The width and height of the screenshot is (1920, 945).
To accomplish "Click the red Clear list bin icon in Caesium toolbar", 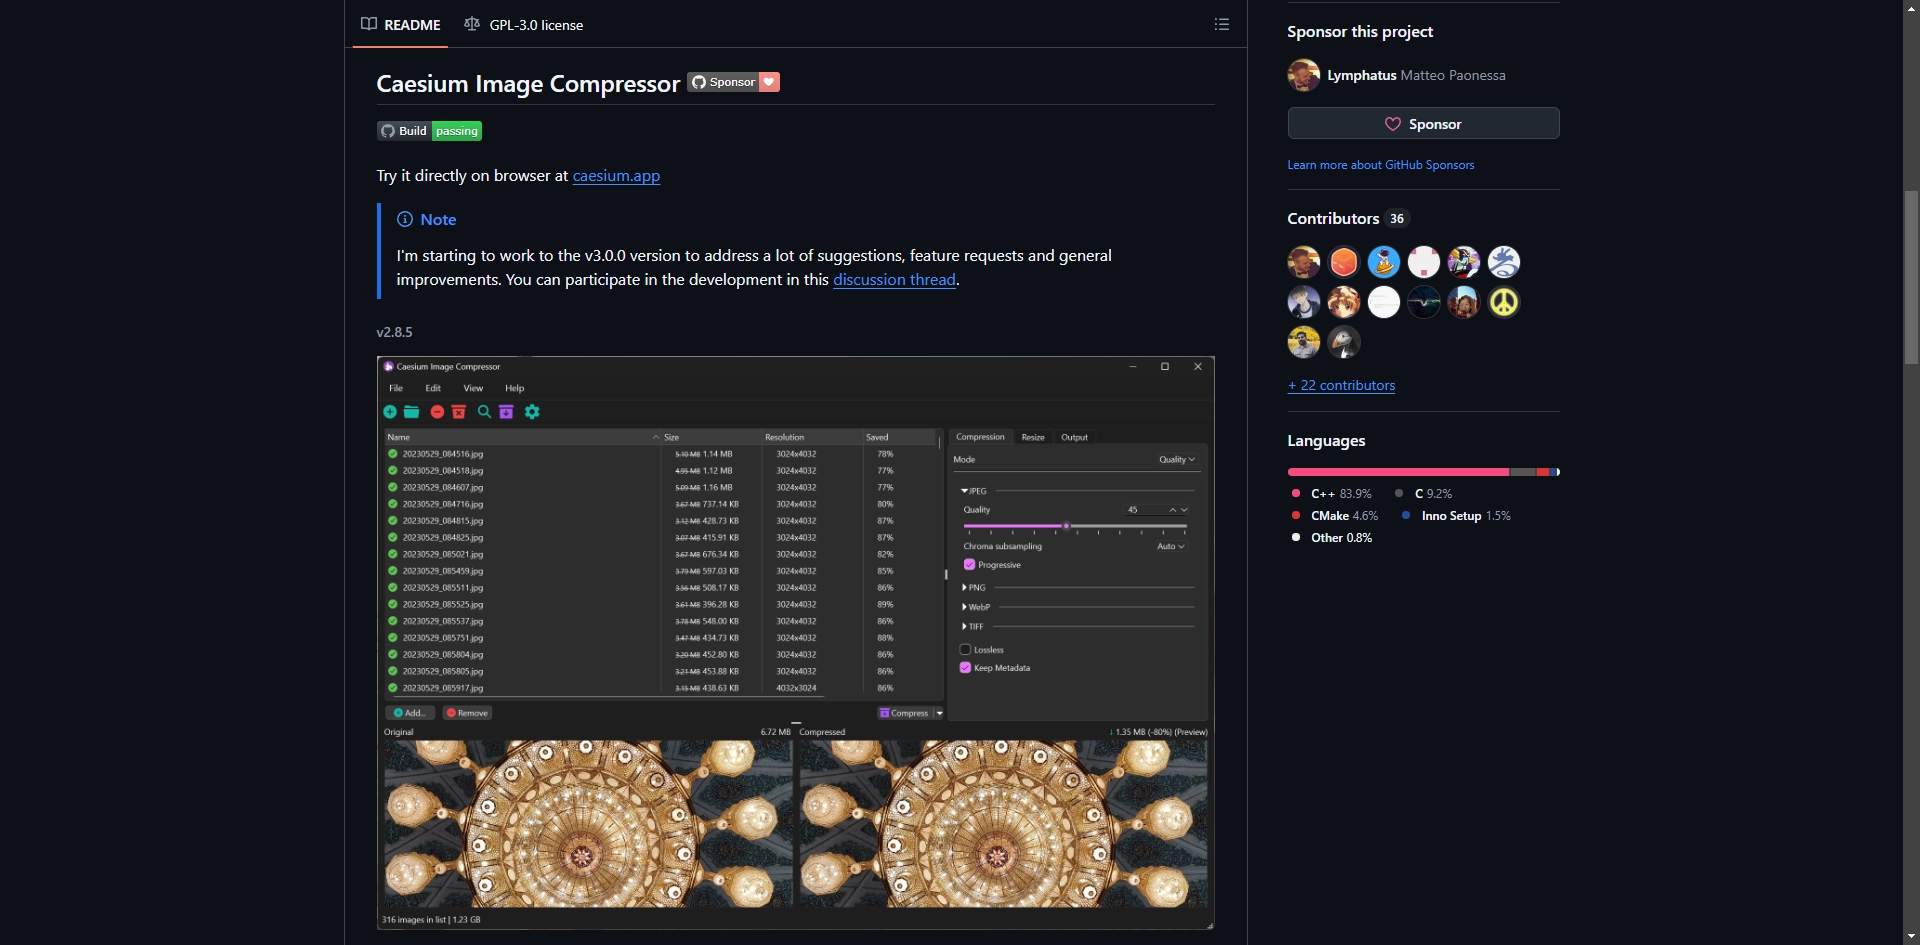I will coord(459,412).
